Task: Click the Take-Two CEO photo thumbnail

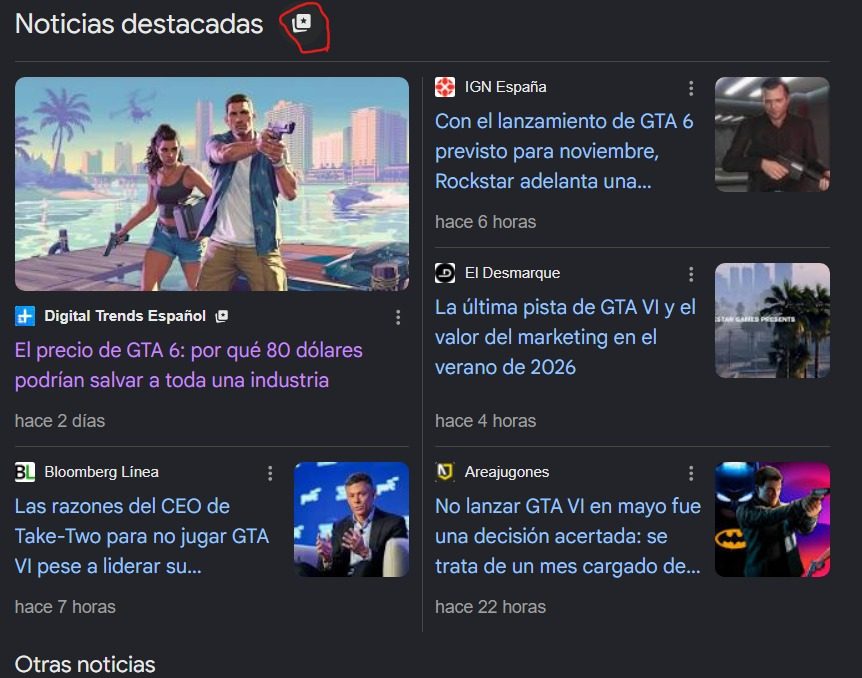Action: 351,520
